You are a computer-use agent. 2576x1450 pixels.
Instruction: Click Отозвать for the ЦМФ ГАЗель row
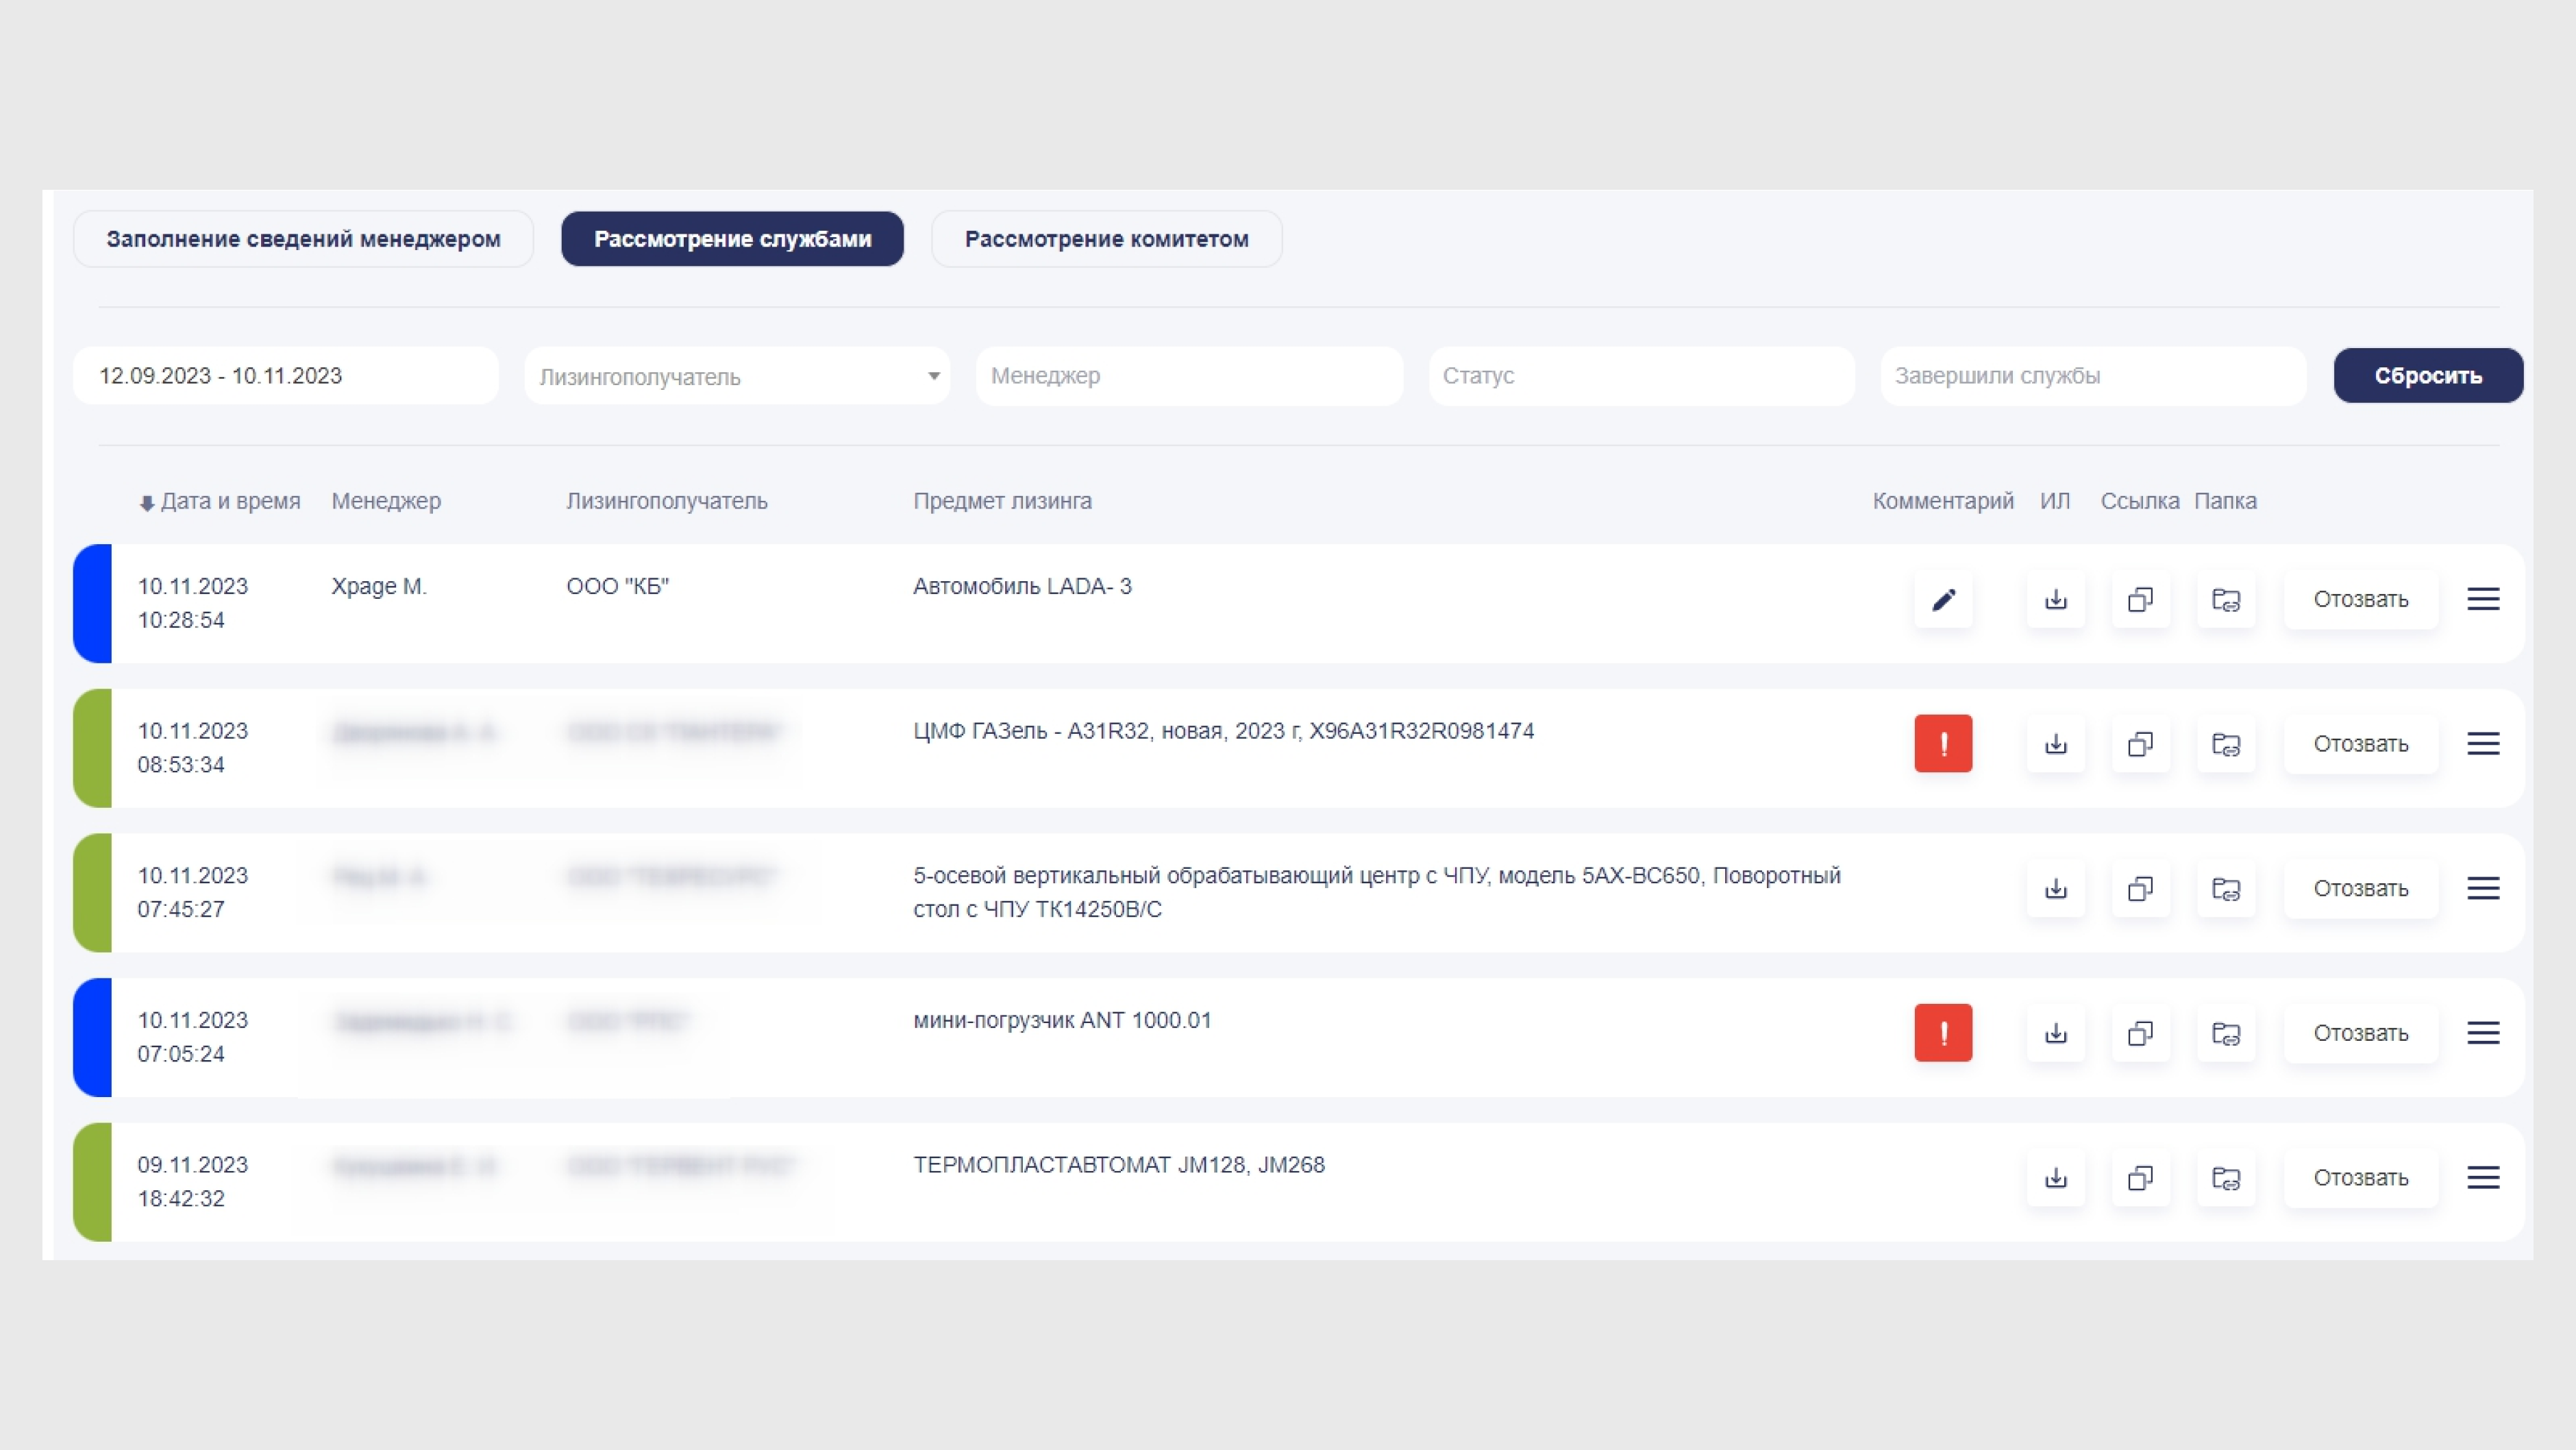pyautogui.click(x=2360, y=744)
